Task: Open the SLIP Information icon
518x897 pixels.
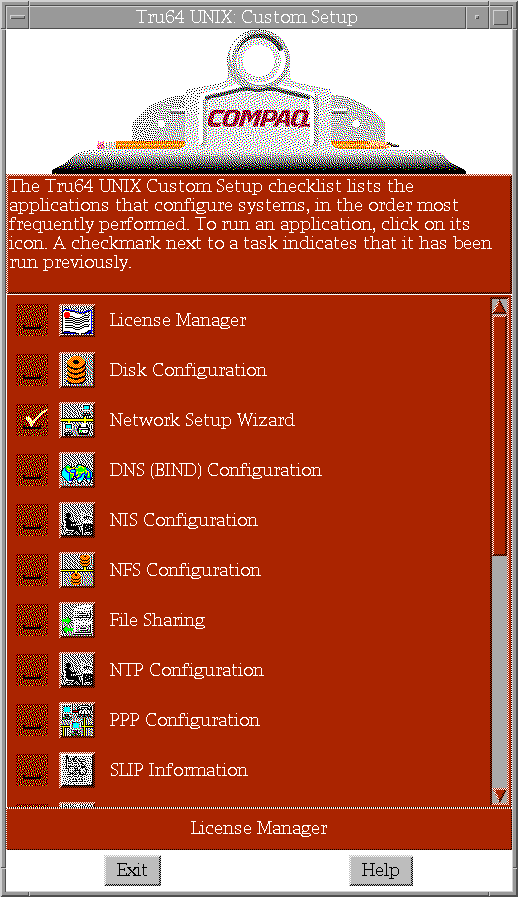Action: (x=77, y=770)
